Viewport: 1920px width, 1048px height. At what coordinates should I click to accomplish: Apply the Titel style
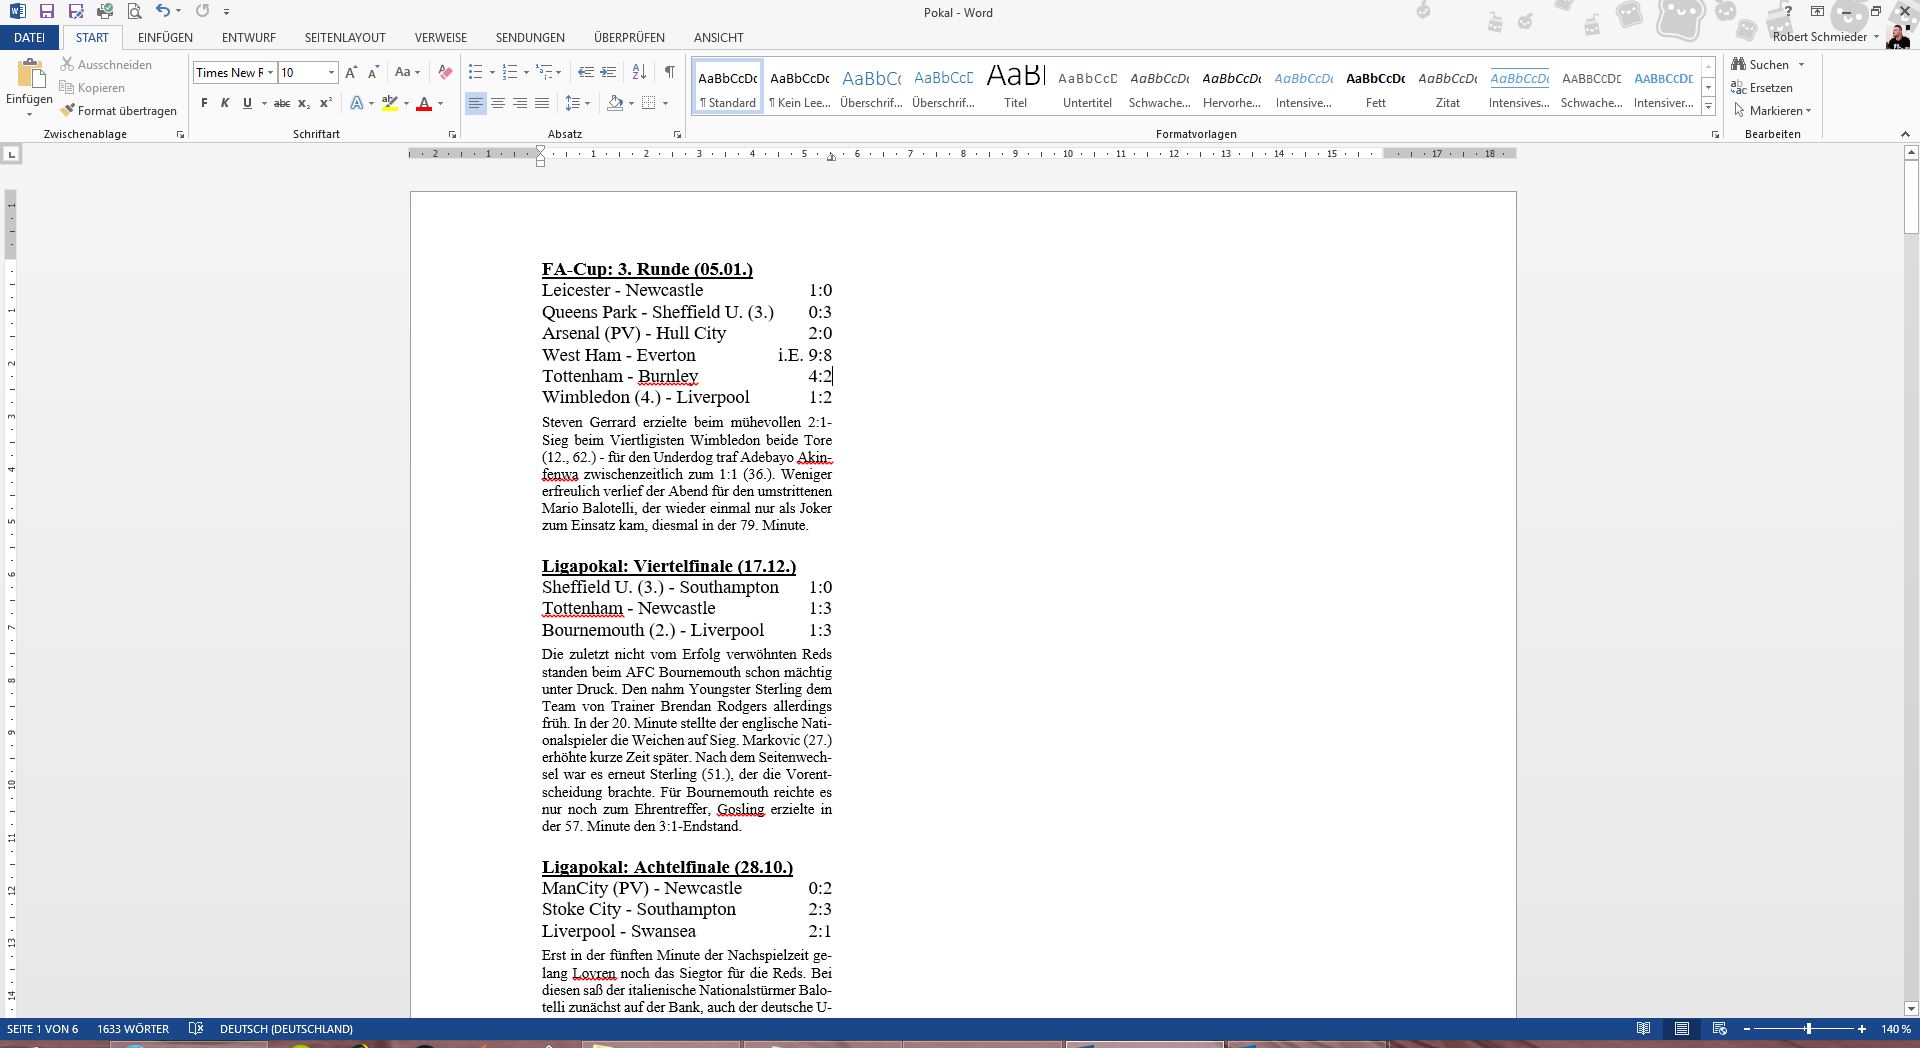click(1016, 86)
